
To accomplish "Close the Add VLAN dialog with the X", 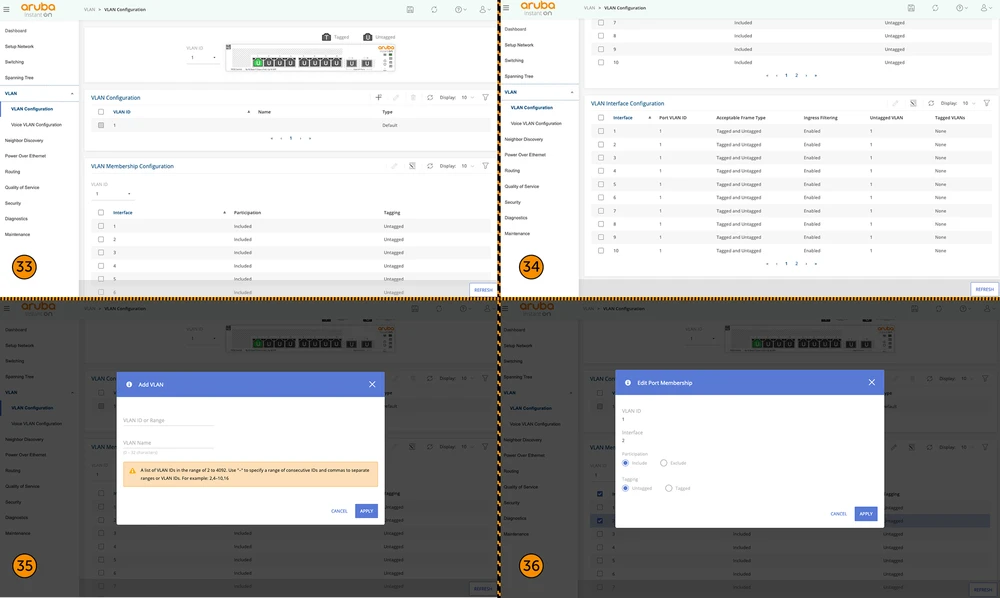I will [x=372, y=383].
